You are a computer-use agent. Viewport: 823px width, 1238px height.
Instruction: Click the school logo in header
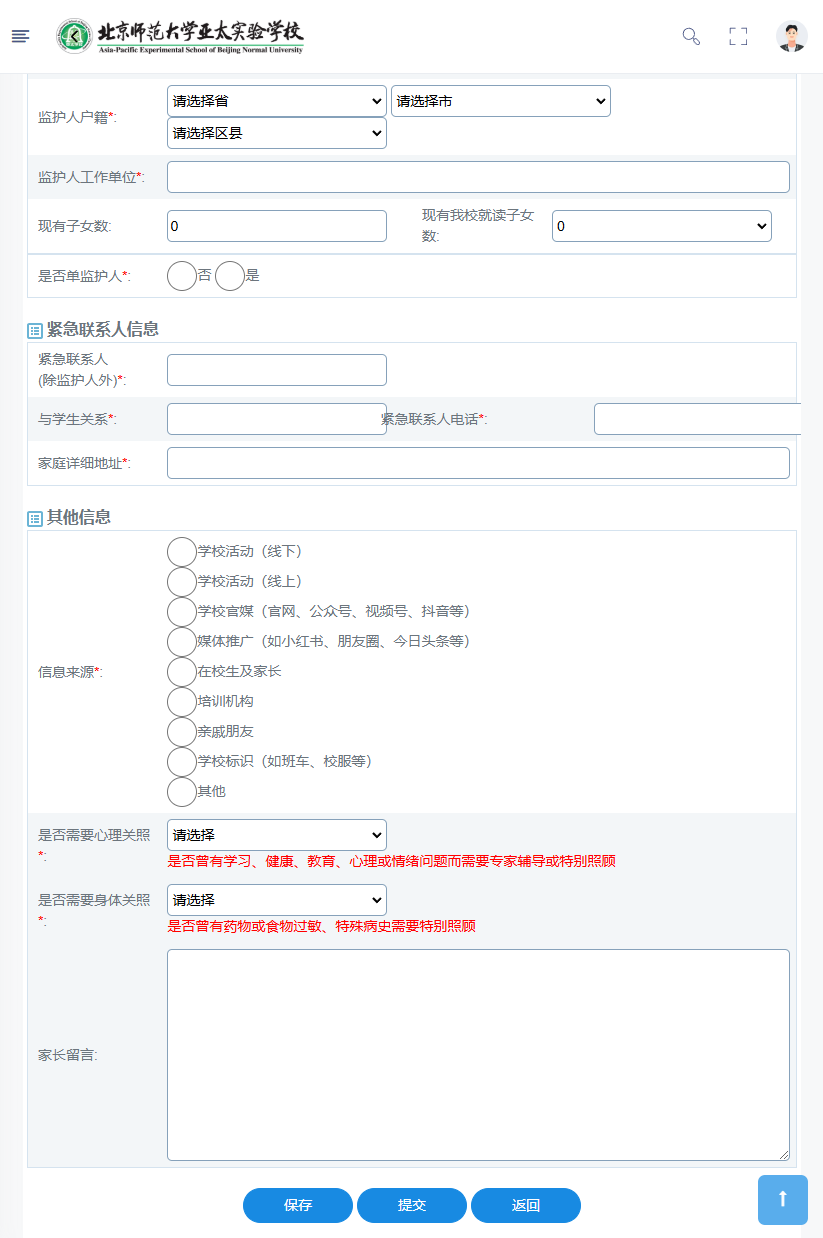180,36
